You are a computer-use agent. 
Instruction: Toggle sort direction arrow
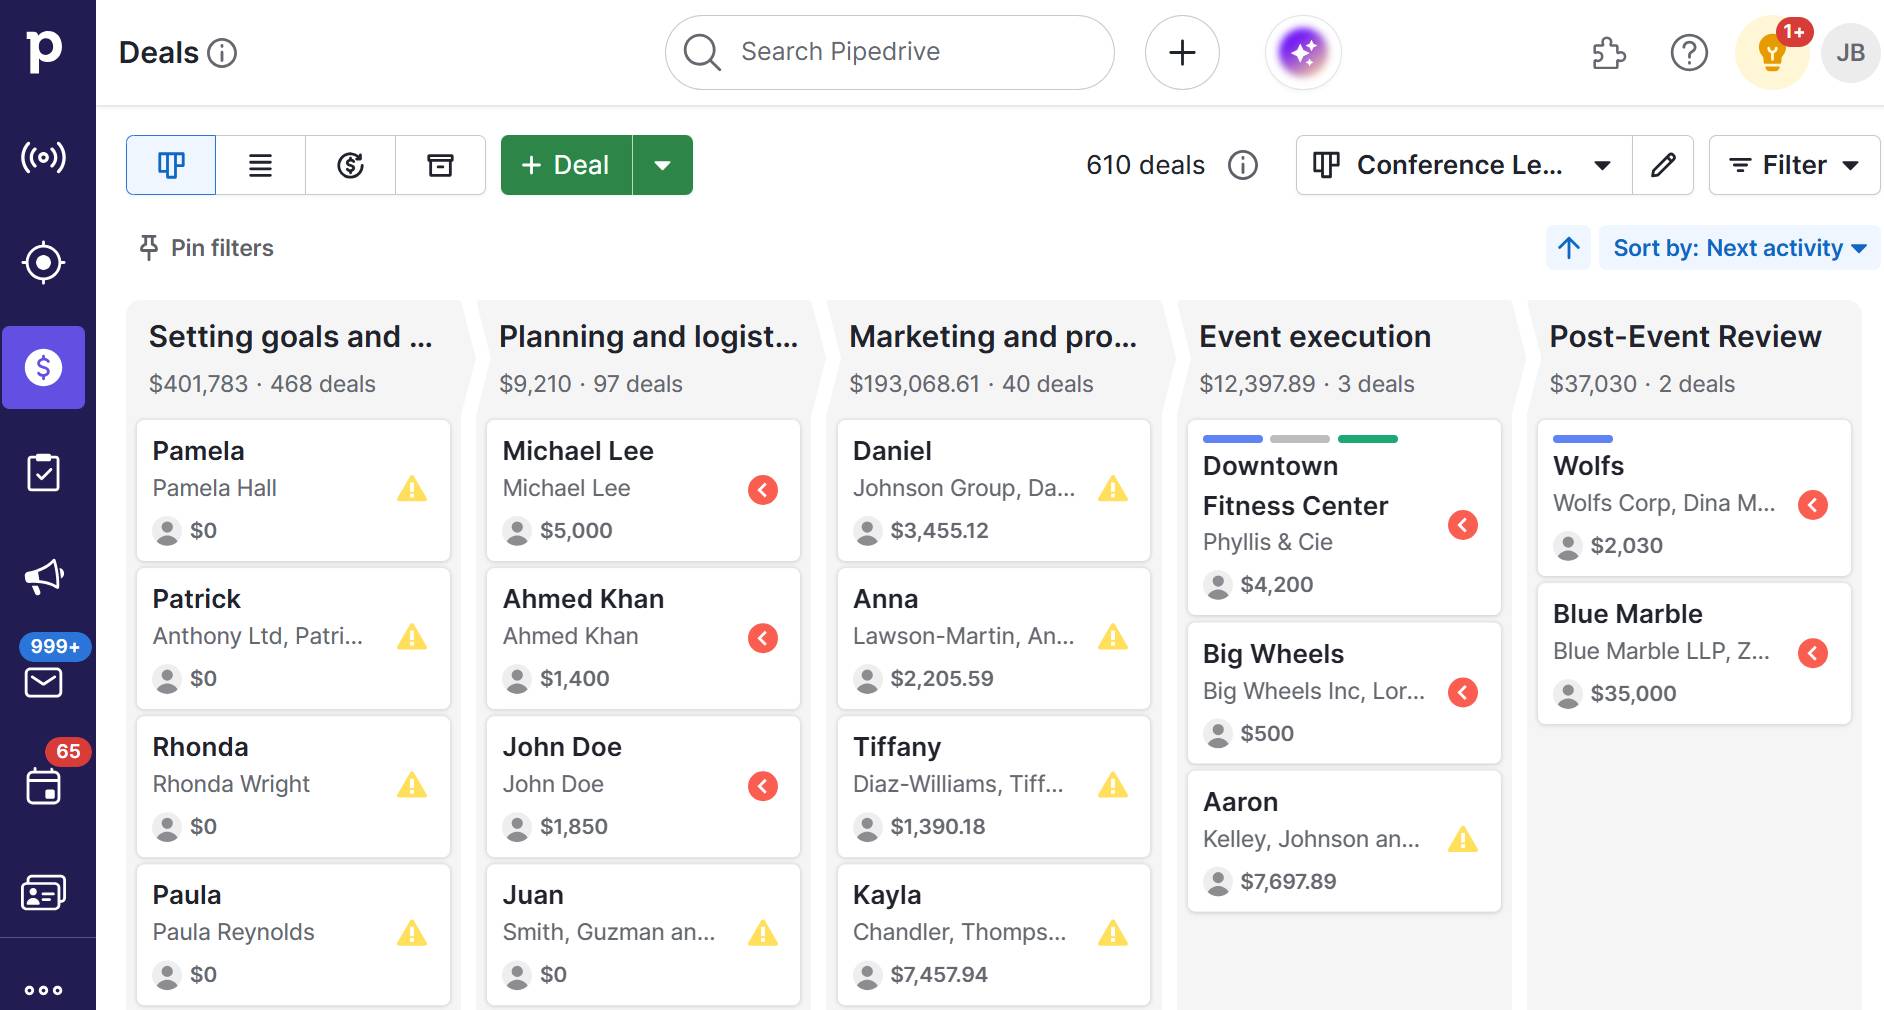point(1569,248)
